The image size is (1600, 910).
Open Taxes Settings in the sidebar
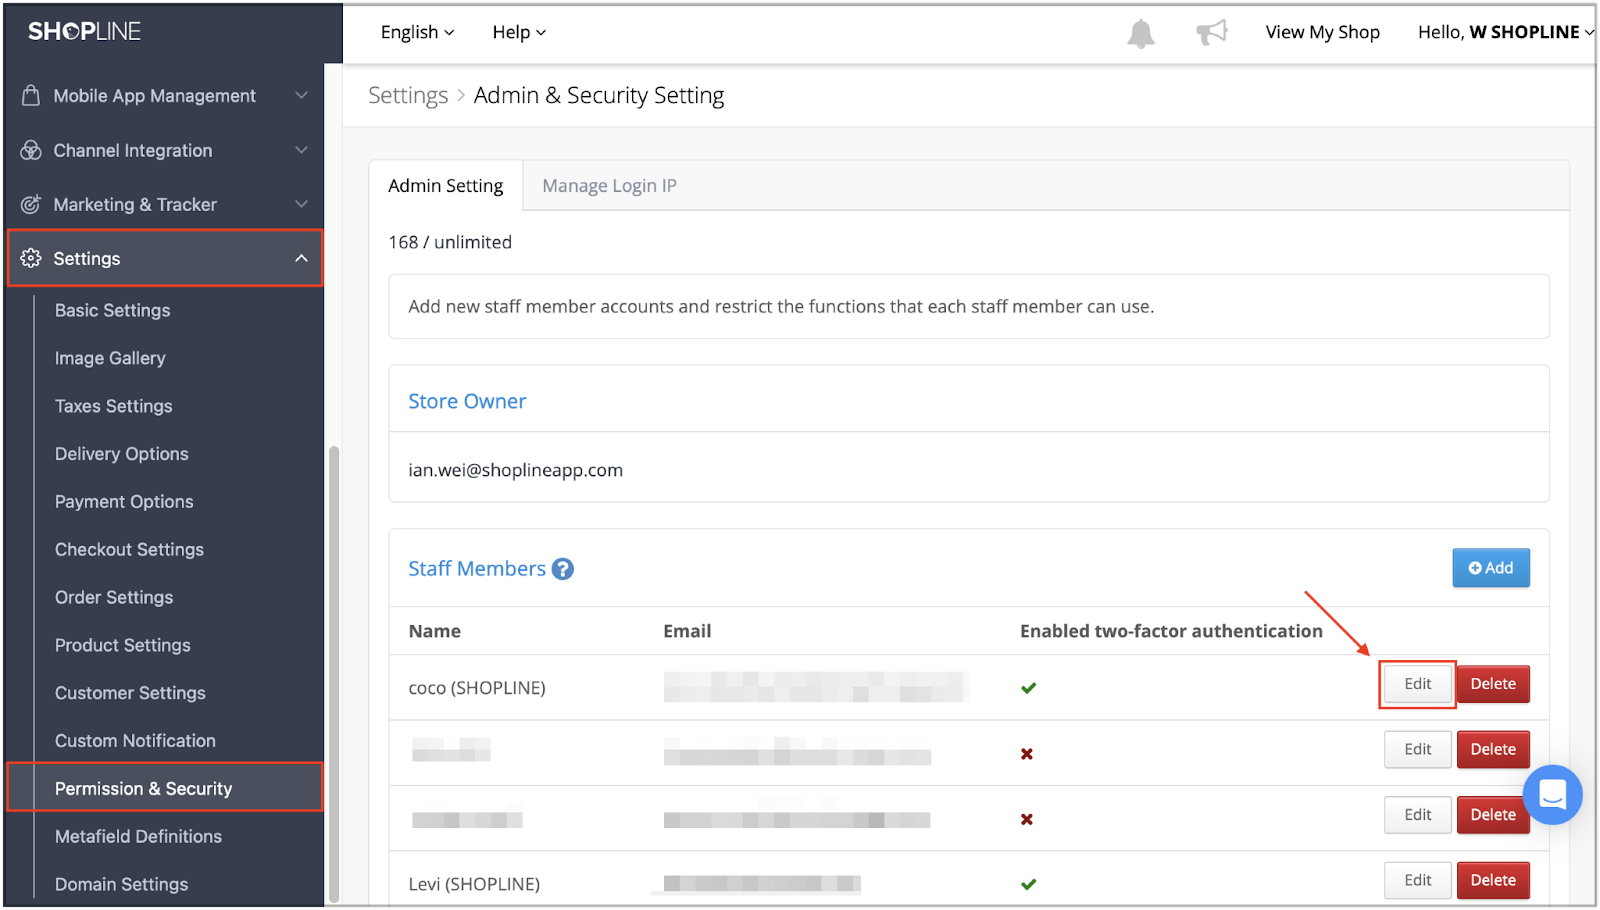coord(113,406)
